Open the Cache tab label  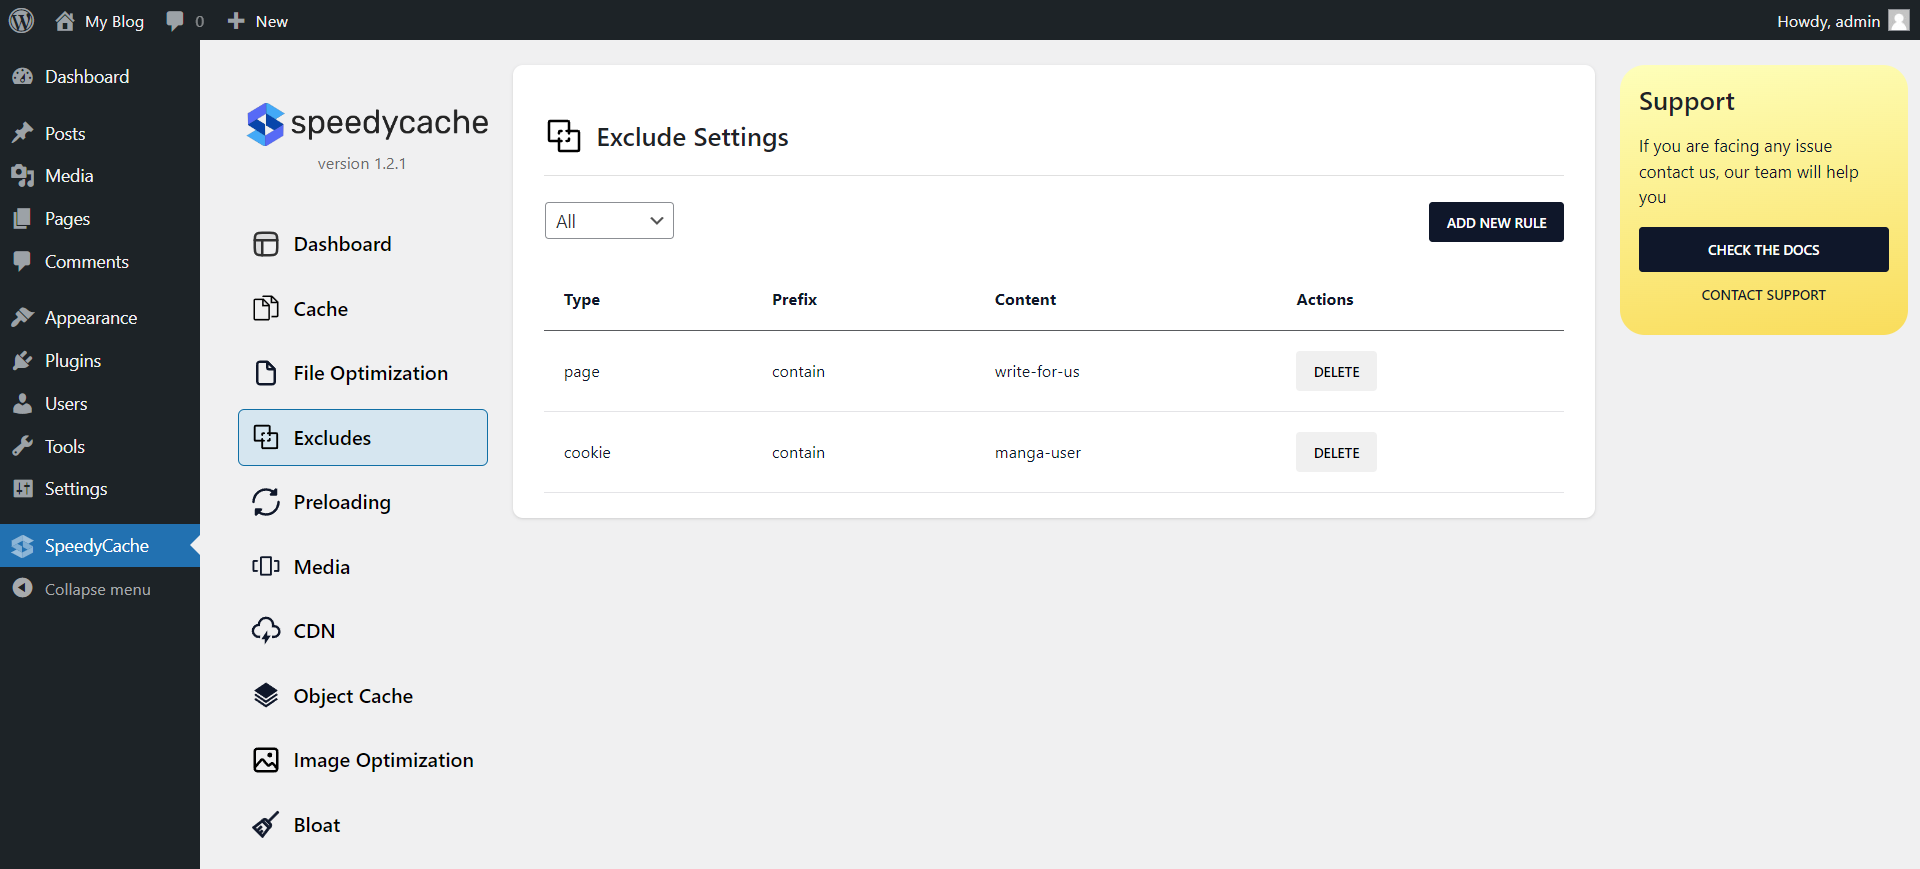coord(320,309)
